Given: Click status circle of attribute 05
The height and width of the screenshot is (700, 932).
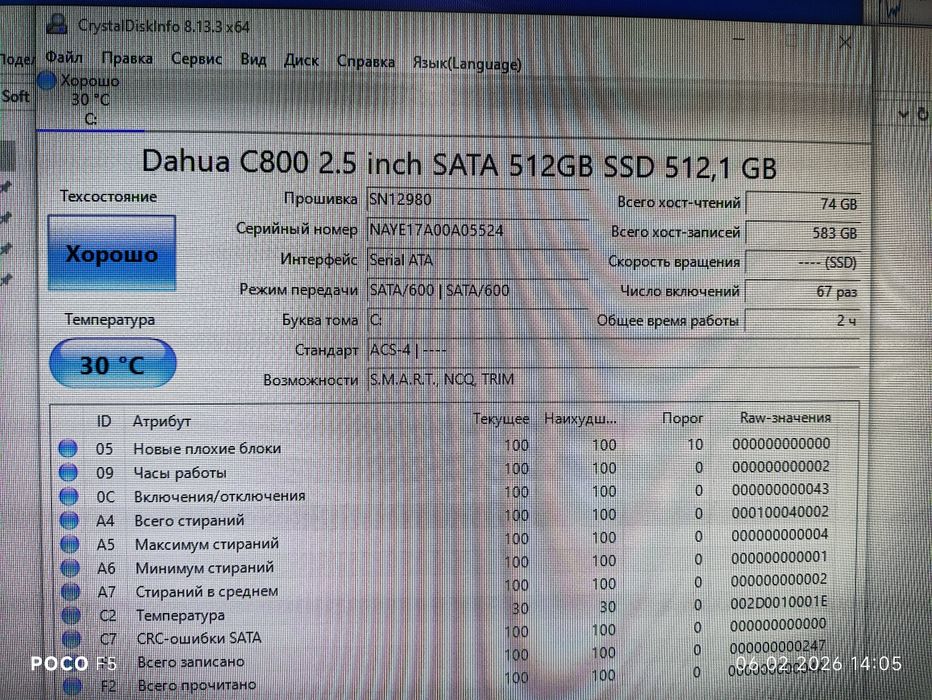Looking at the screenshot, I should coord(68,448).
